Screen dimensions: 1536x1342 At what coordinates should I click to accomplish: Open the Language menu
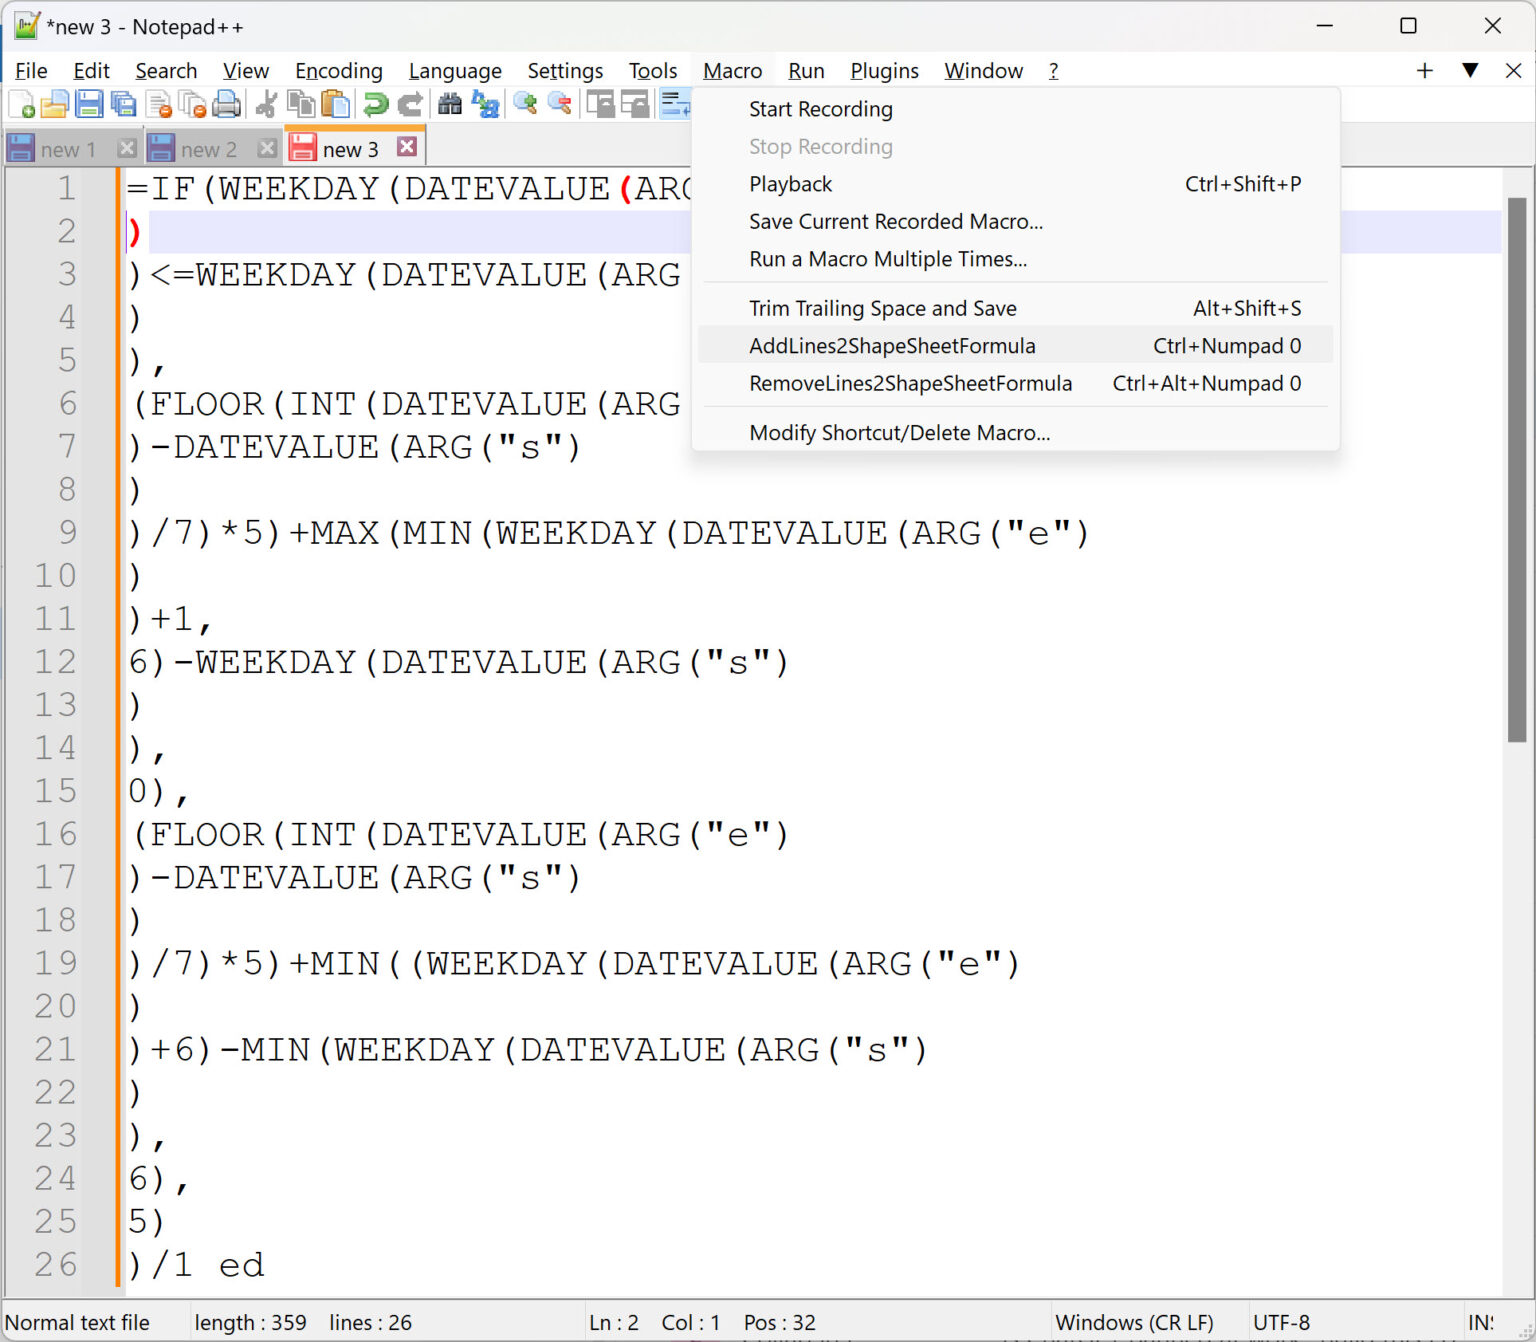tap(455, 70)
